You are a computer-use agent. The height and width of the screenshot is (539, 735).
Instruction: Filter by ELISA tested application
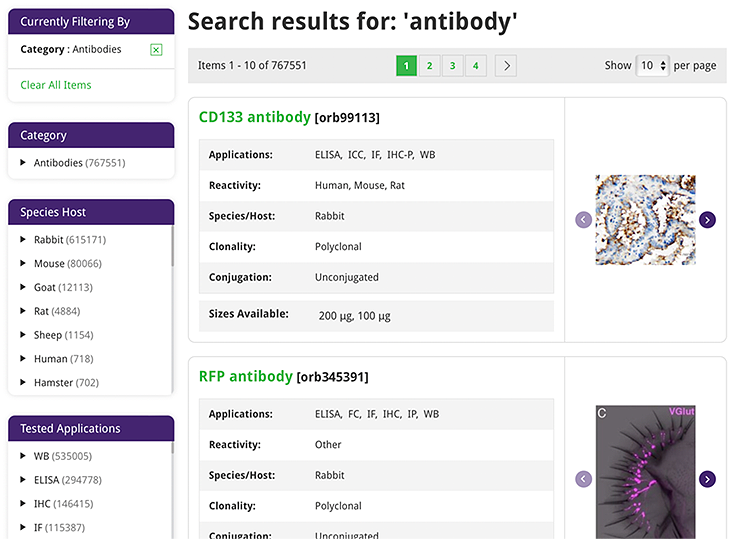tap(47, 480)
